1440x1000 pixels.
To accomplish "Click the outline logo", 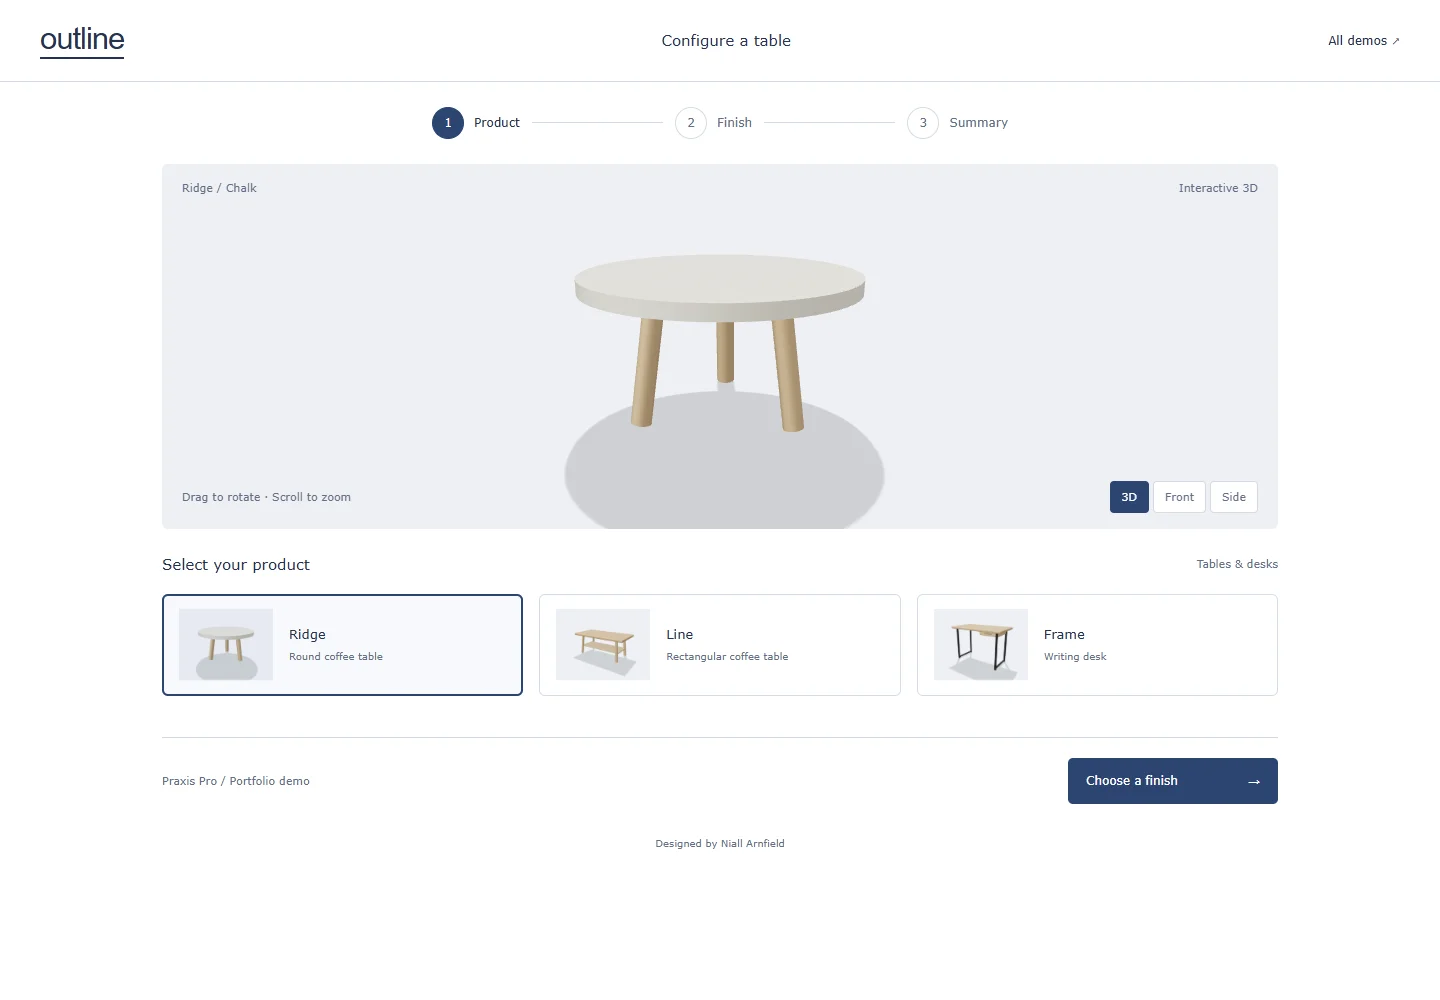I will coord(82,40).
